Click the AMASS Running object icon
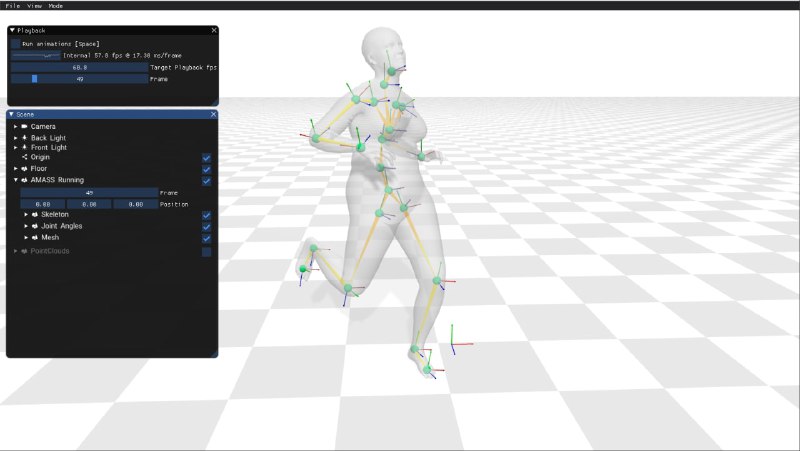The width and height of the screenshot is (800, 451). (x=24, y=180)
